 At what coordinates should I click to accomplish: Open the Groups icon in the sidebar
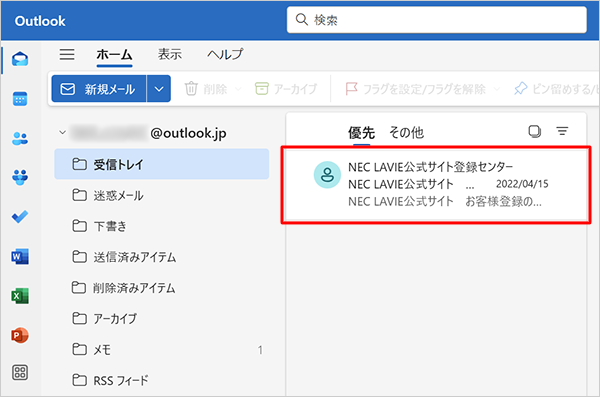pyautogui.click(x=20, y=177)
